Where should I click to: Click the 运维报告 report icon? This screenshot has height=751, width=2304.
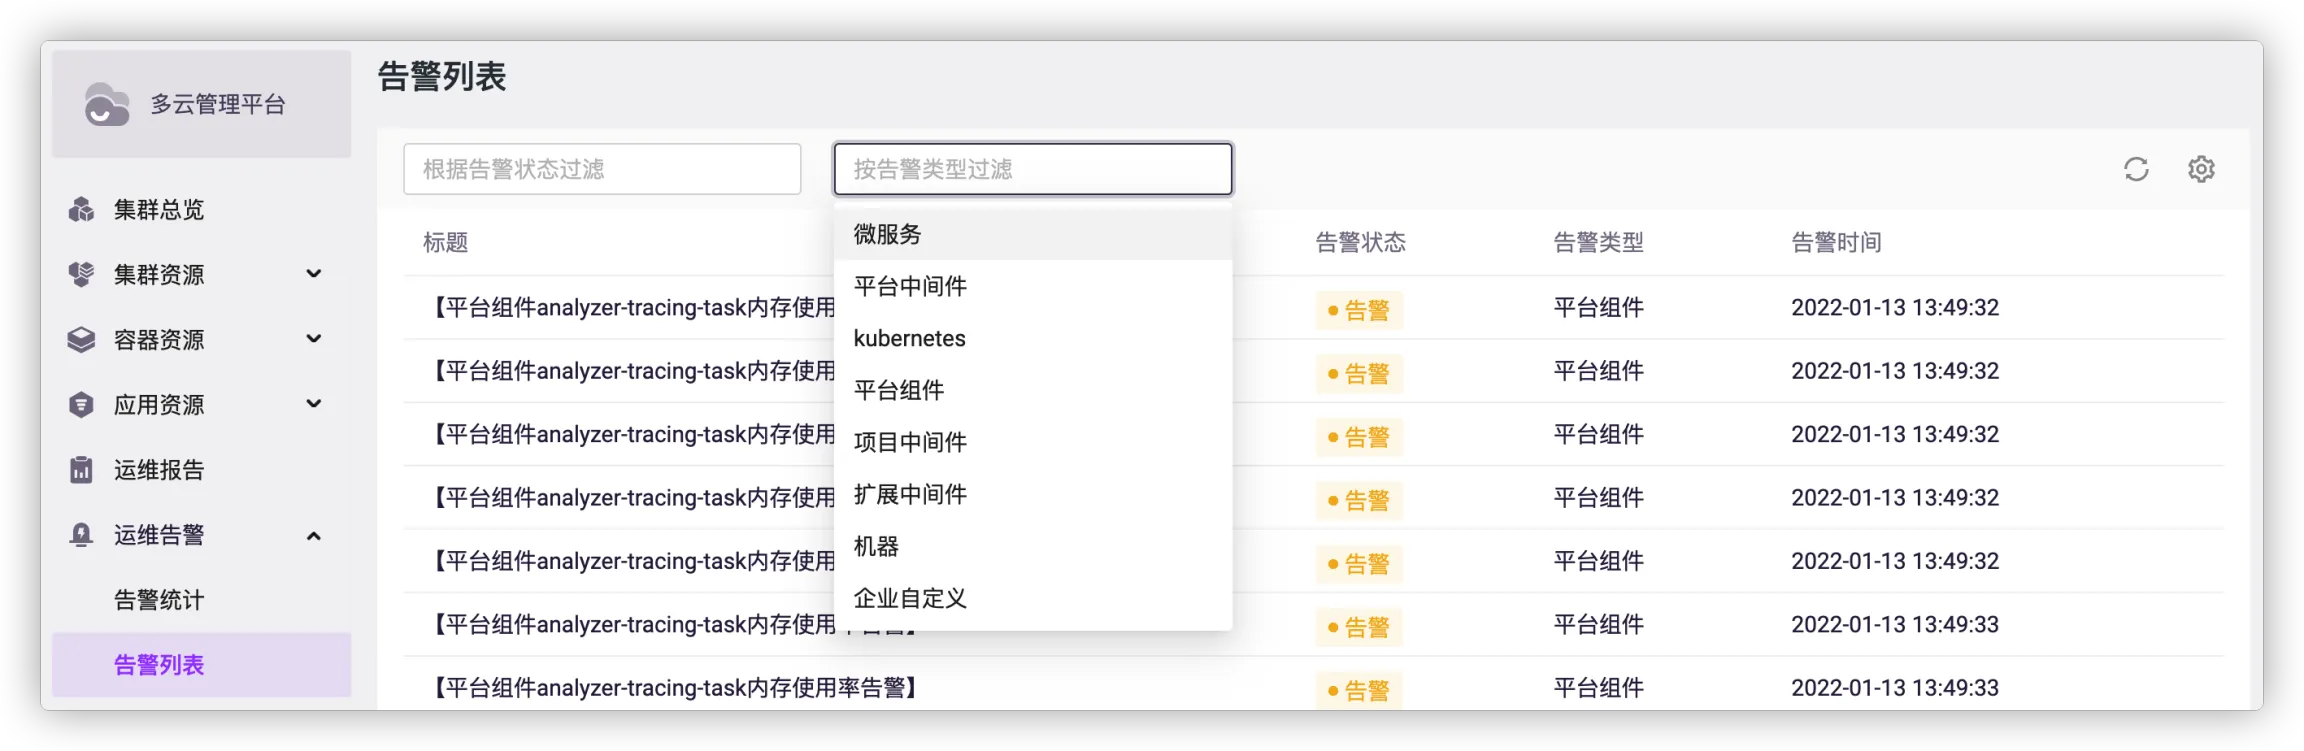(x=81, y=470)
